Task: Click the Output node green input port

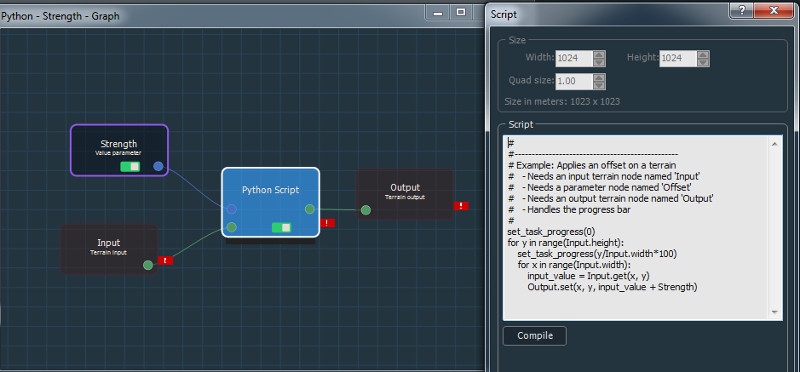Action: coord(366,210)
